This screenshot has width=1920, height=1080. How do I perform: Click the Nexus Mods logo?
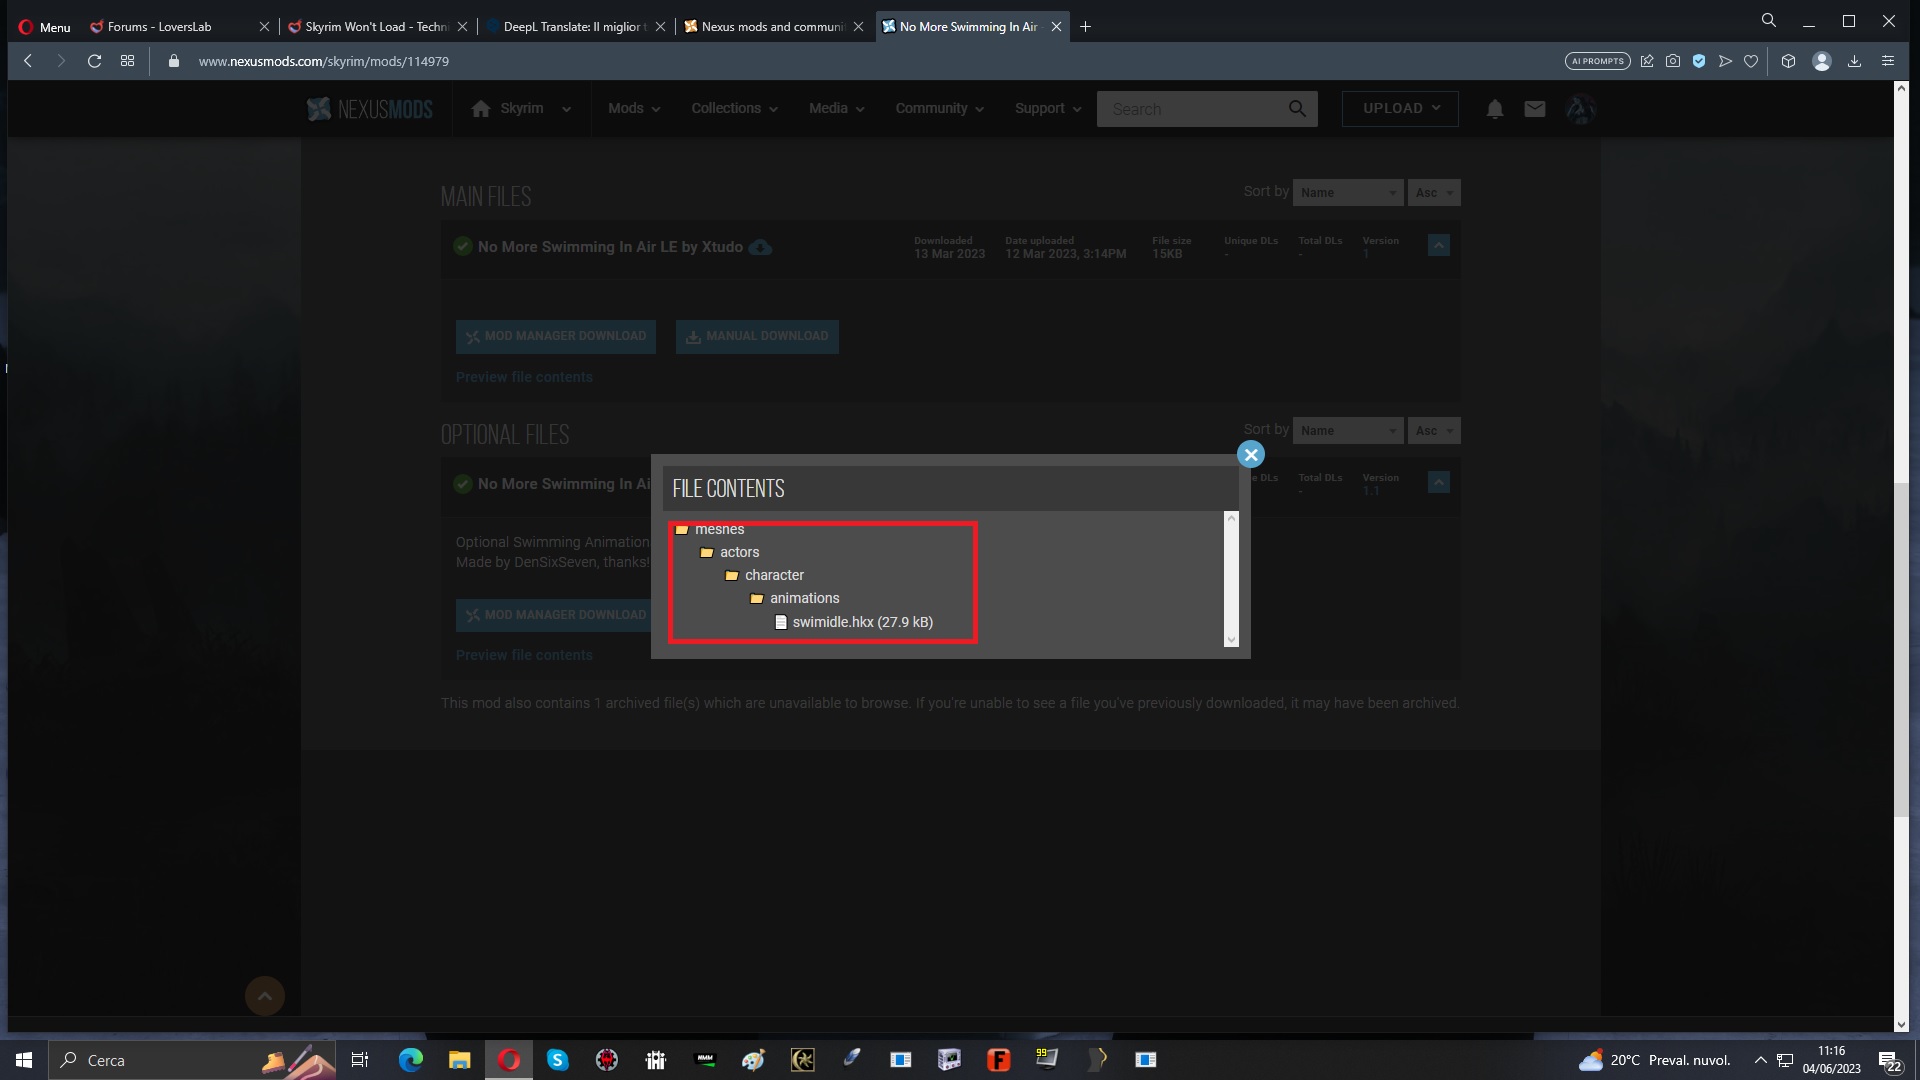pos(368,109)
